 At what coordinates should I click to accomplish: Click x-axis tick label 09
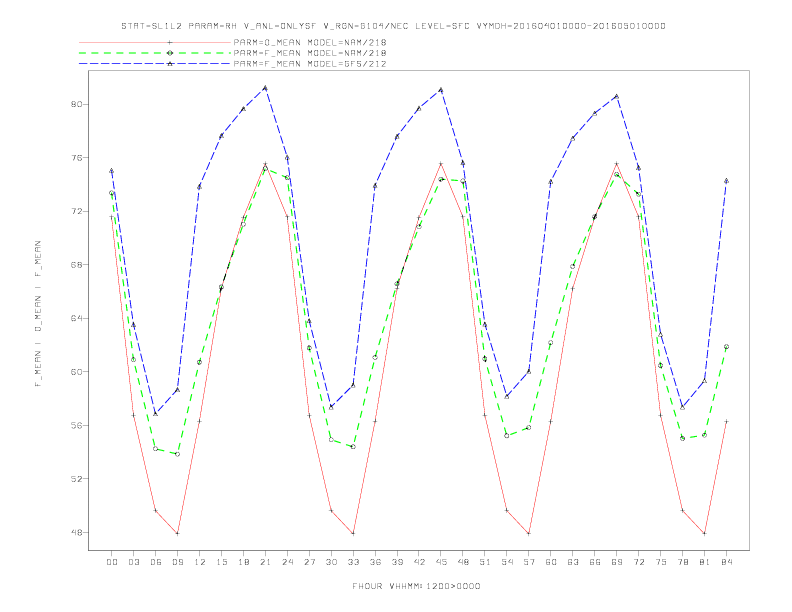pyautogui.click(x=177, y=562)
